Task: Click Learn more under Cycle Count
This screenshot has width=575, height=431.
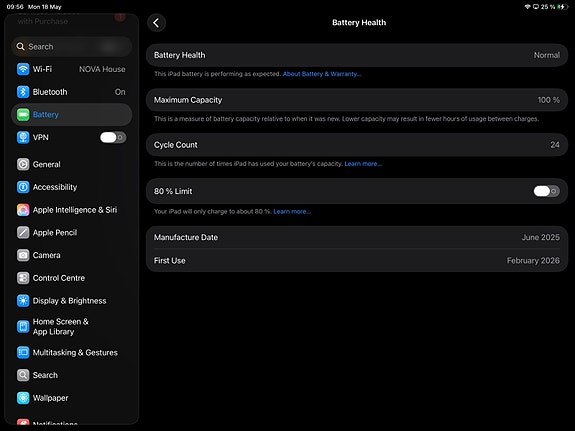Action: 363,164
